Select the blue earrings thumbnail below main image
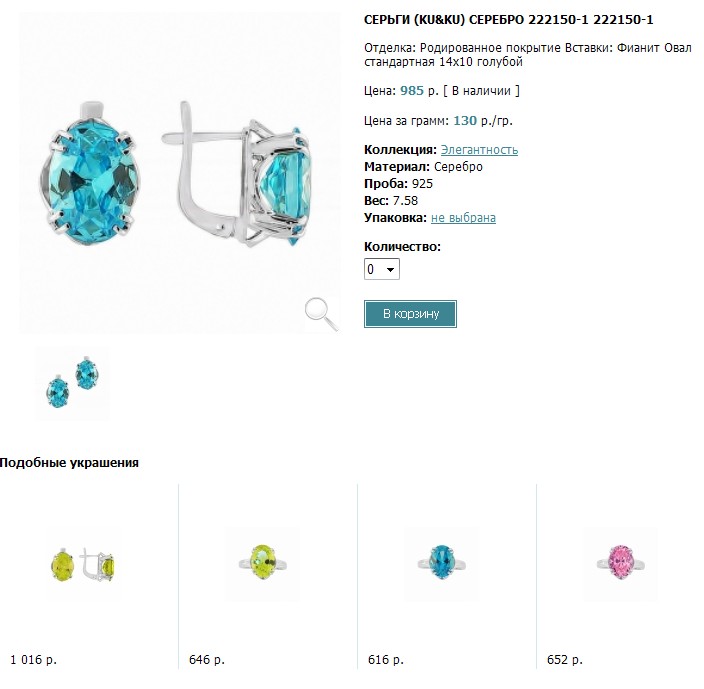This screenshot has height=689, width=704. point(72,385)
